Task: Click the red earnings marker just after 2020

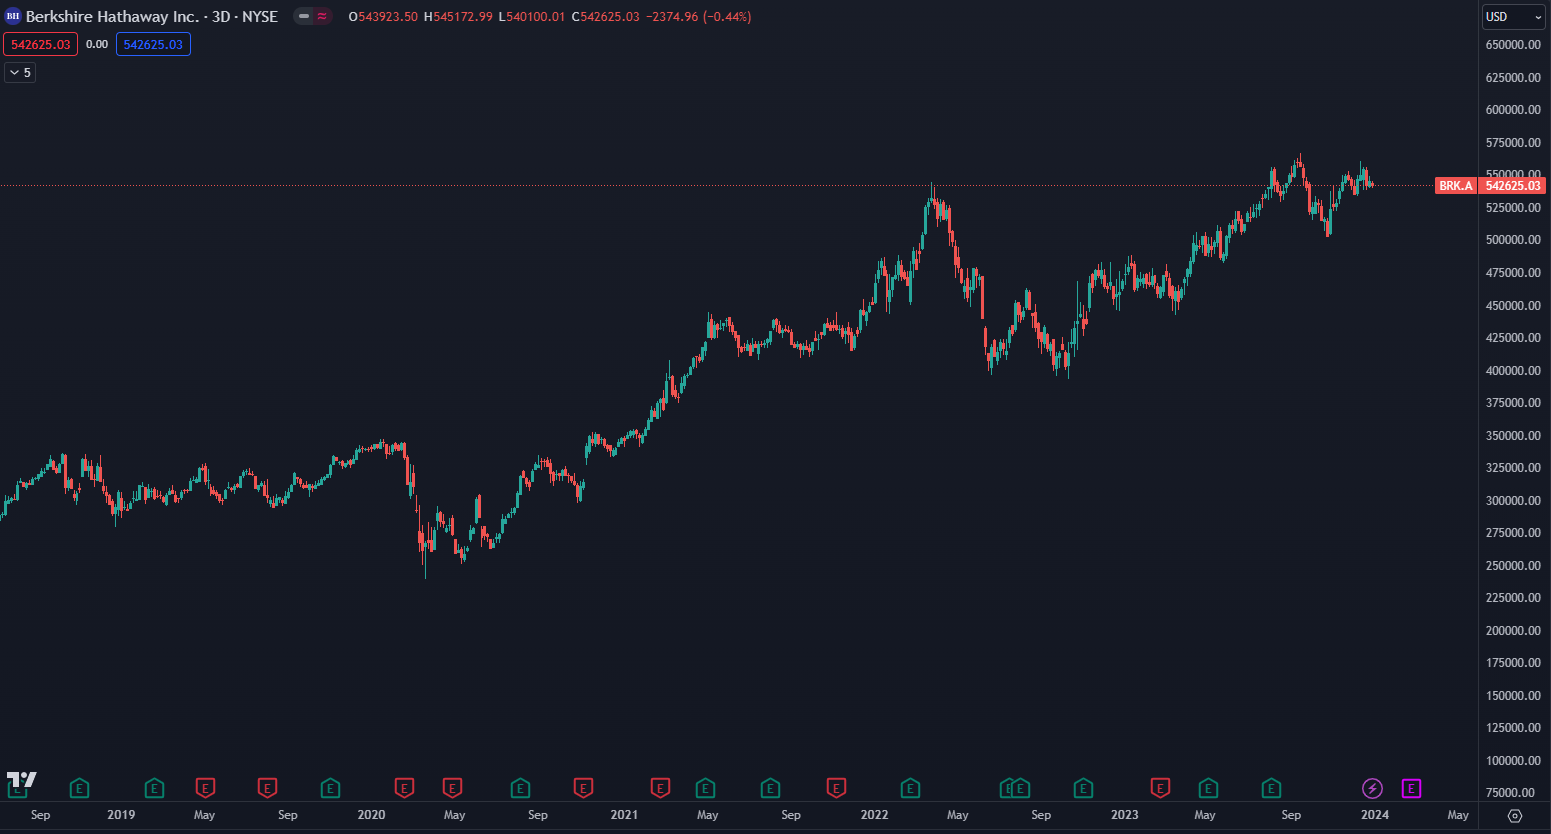Action: pos(404,789)
